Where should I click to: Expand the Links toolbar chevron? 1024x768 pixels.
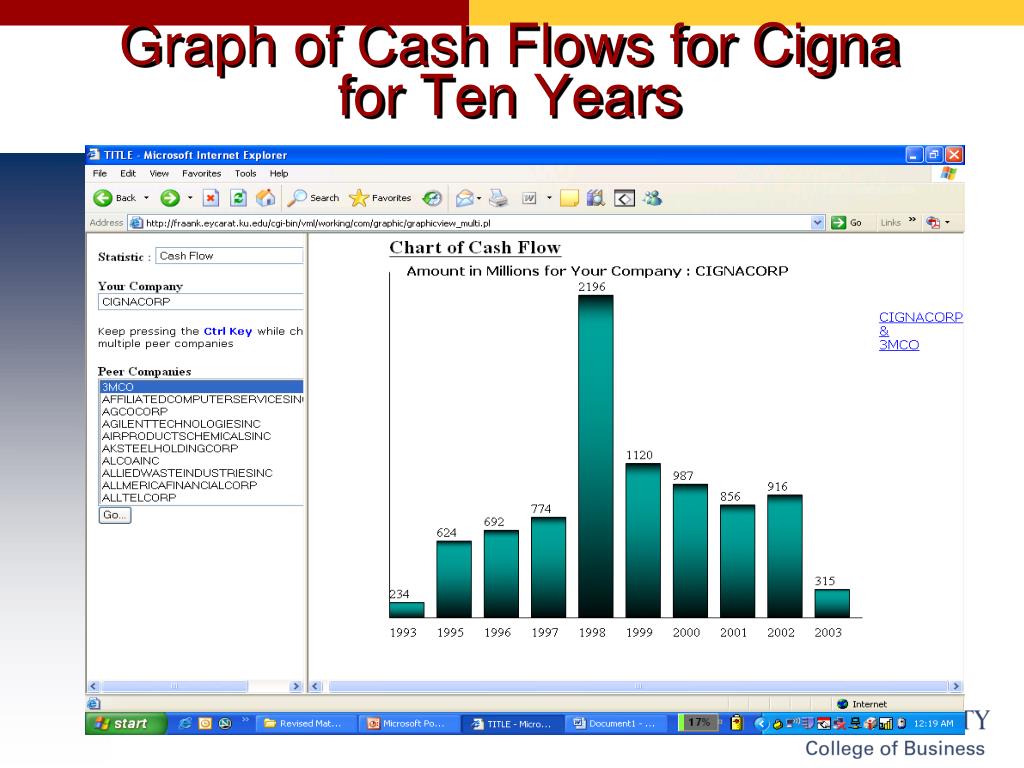point(912,220)
